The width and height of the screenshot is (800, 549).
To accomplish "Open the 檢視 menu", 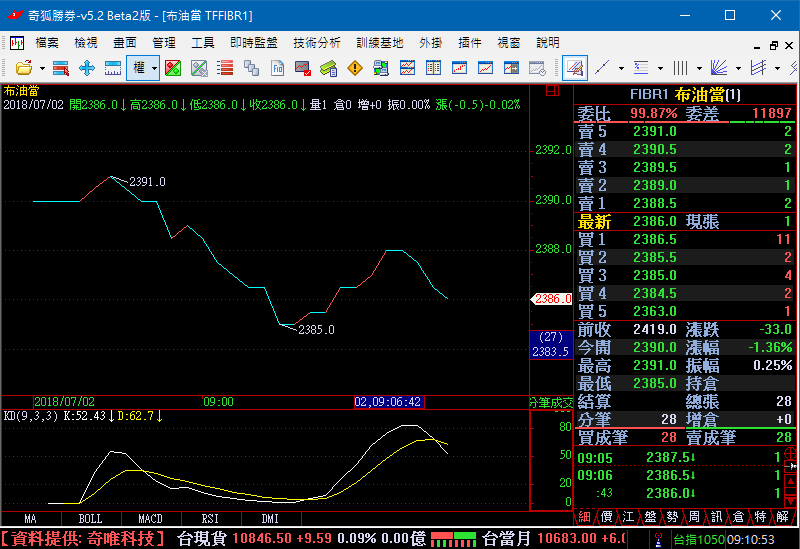I will tap(86, 43).
